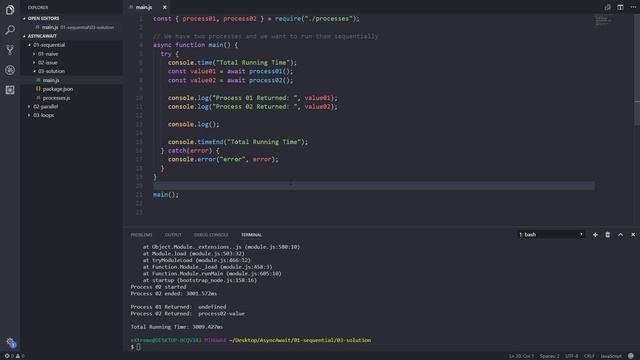Open the Manage gear at bottom left
640x360 pixels.
pyautogui.click(x=11, y=343)
